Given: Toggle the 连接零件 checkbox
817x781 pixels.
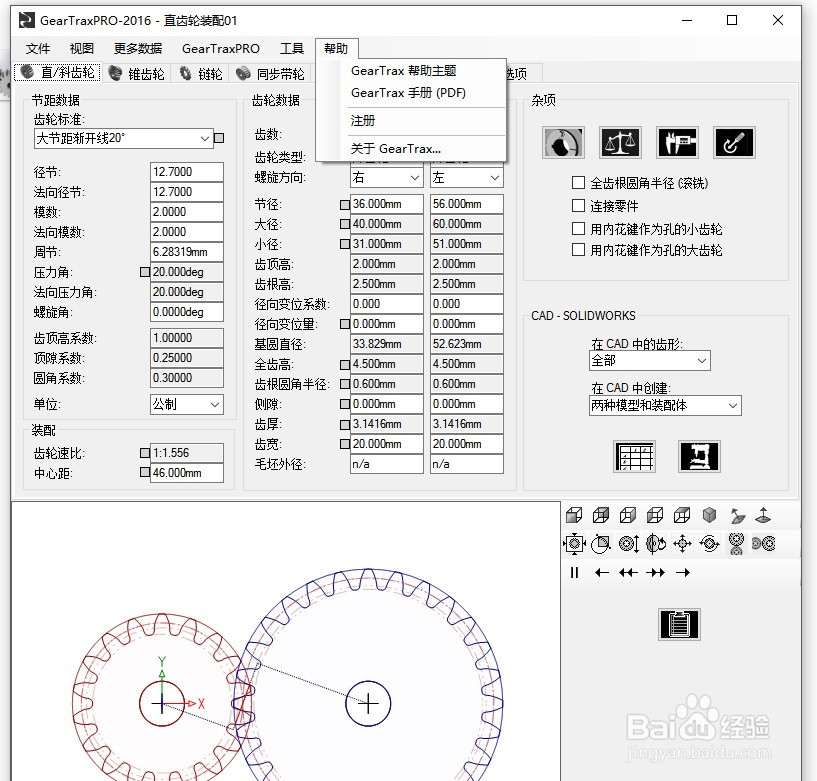Looking at the screenshot, I should [578, 205].
